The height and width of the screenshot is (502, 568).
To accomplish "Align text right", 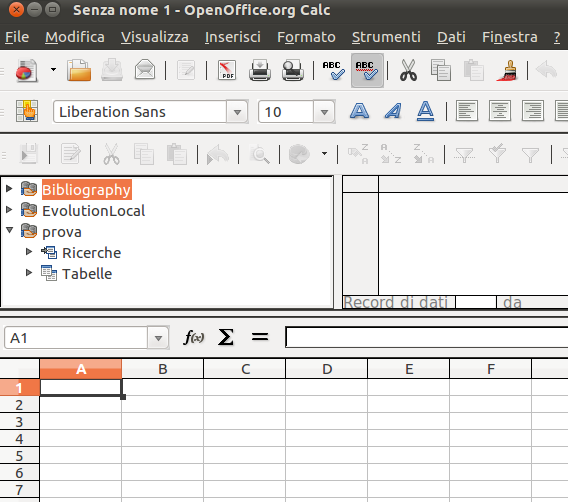I will coord(533,111).
